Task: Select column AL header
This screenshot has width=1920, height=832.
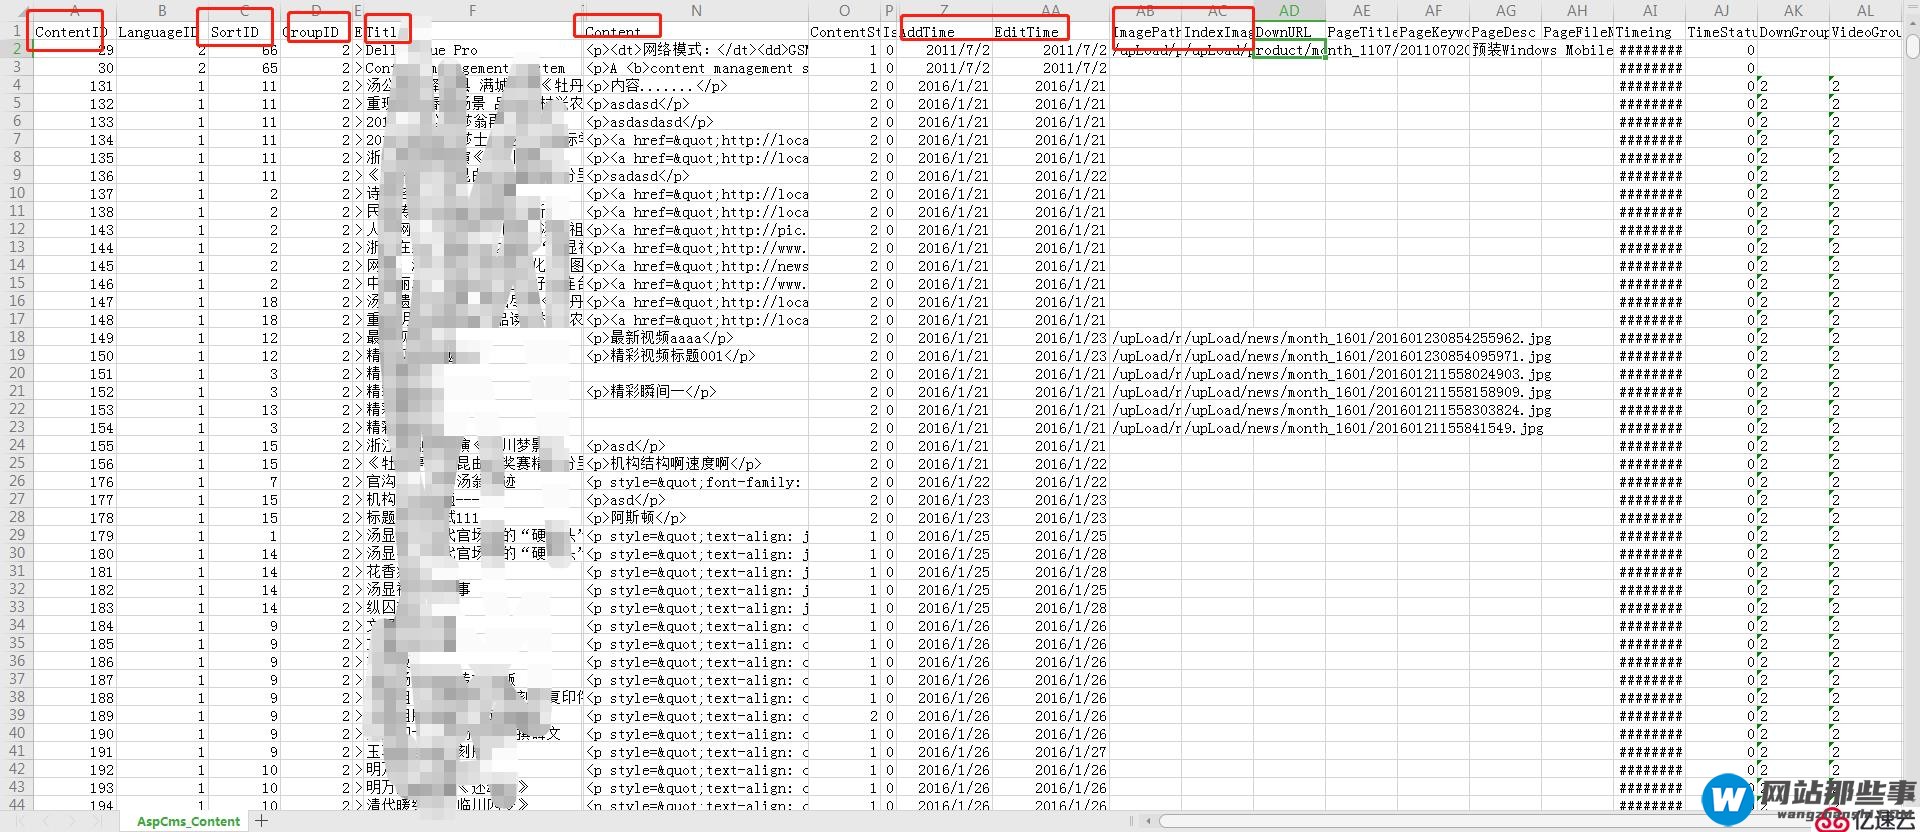Action: point(1865,10)
